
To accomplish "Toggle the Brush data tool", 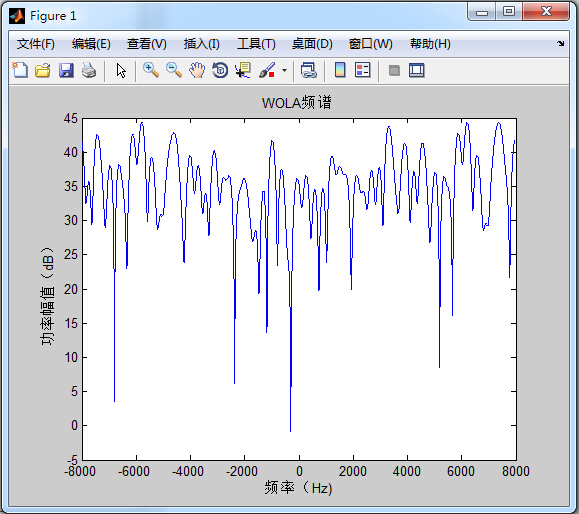I will coord(267,70).
